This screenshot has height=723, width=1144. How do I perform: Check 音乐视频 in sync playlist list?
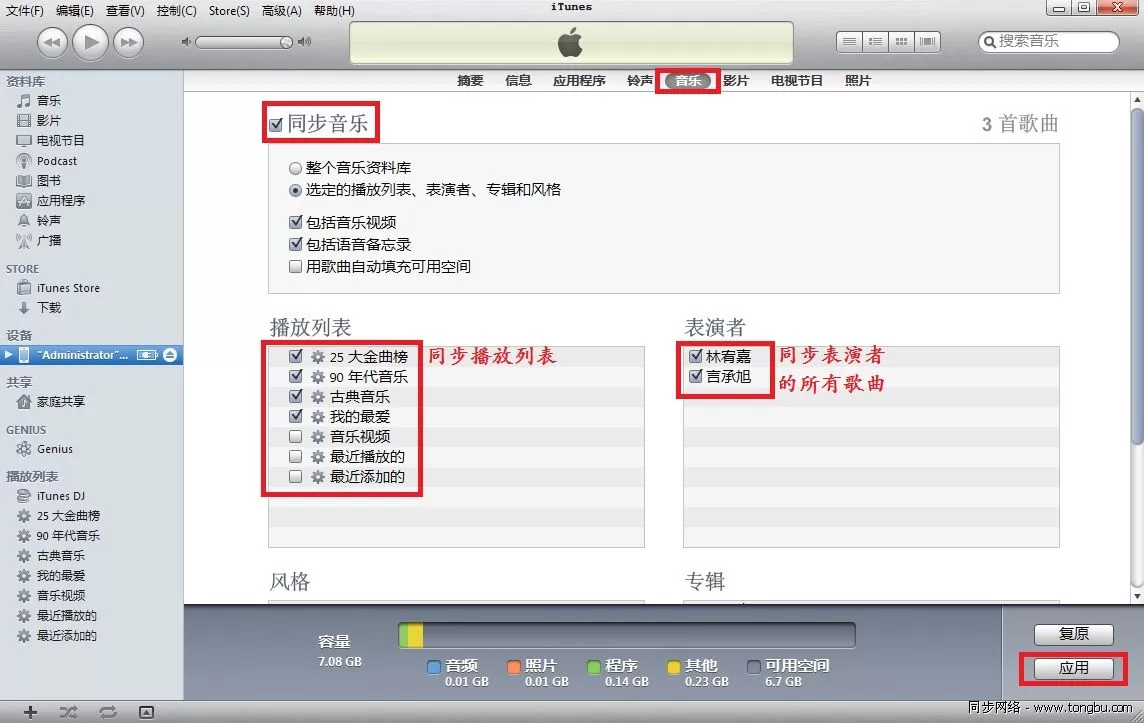(x=295, y=437)
